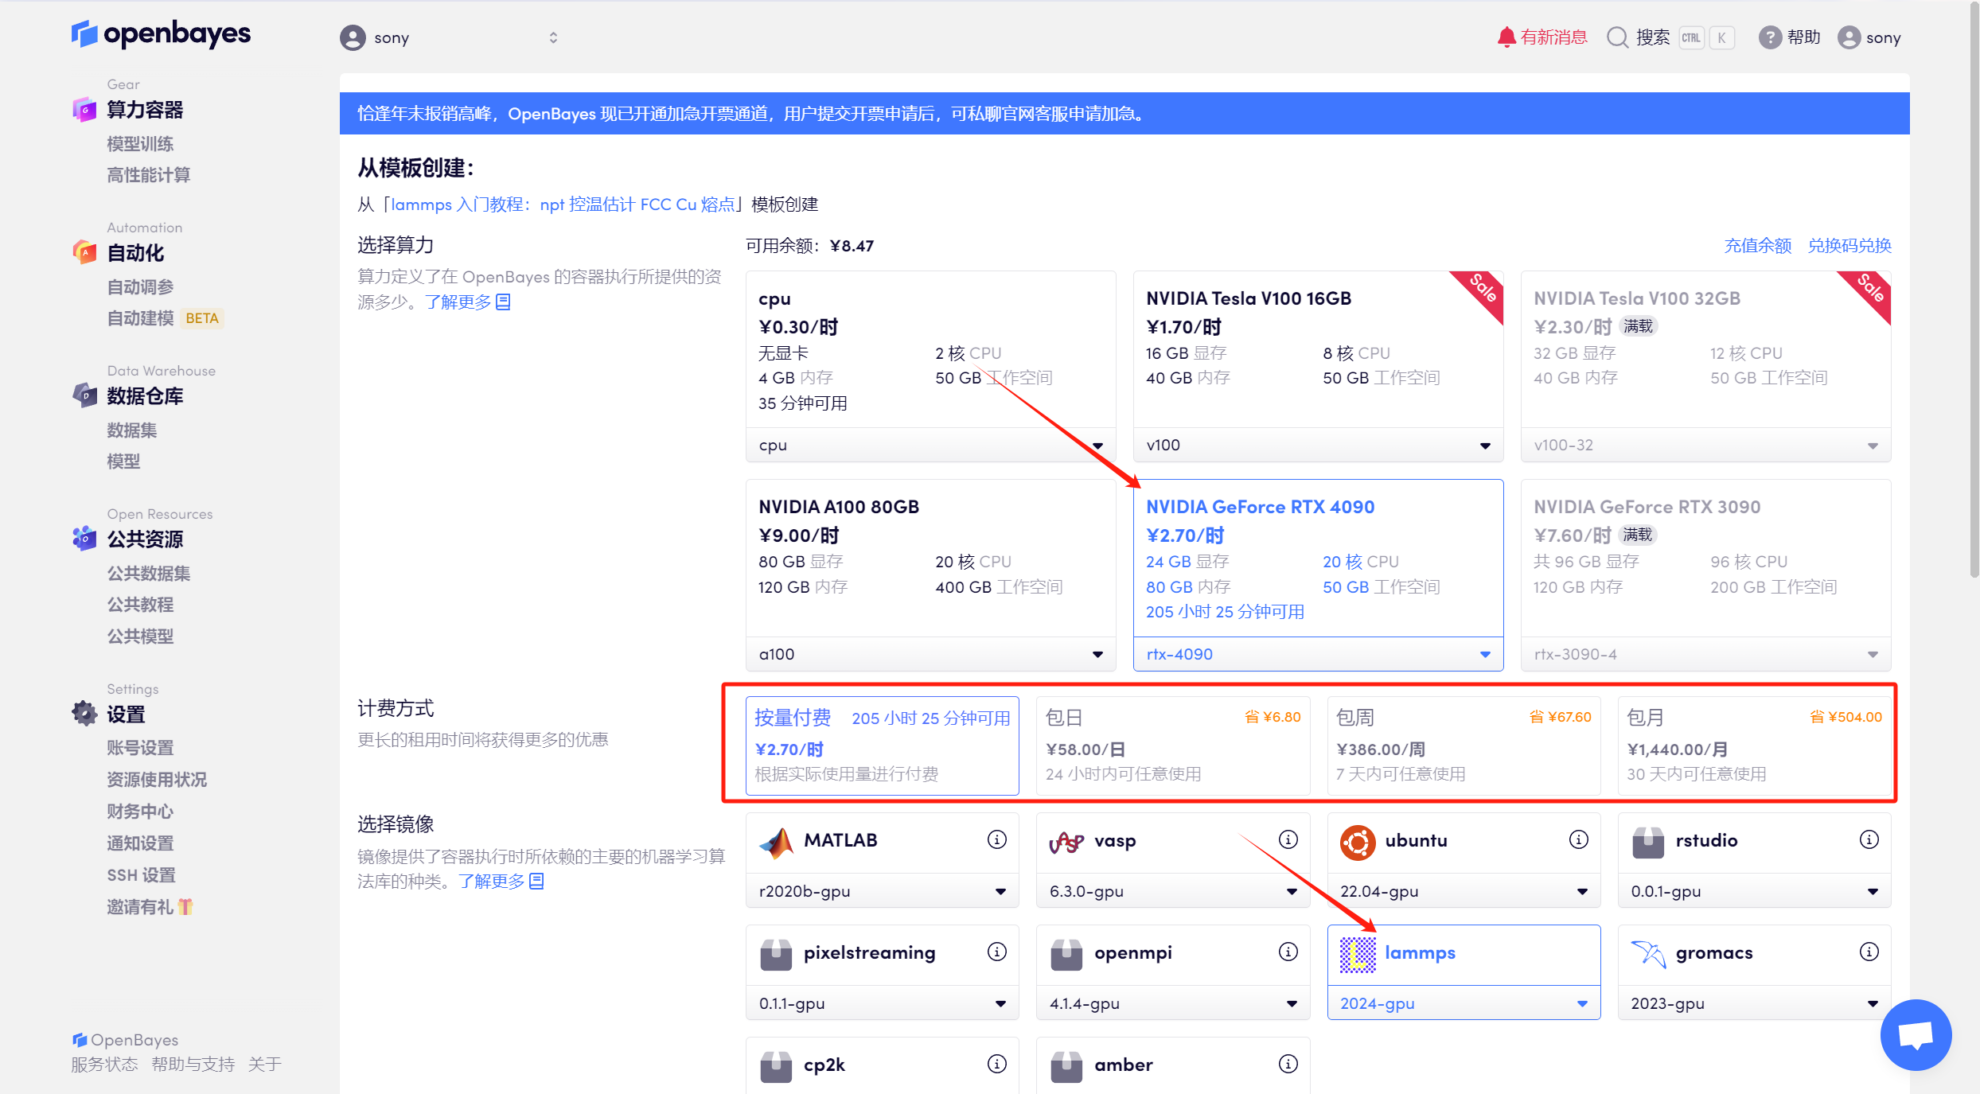Image resolution: width=1980 pixels, height=1094 pixels.
Task: Click the openbayes logo
Action: point(161,34)
